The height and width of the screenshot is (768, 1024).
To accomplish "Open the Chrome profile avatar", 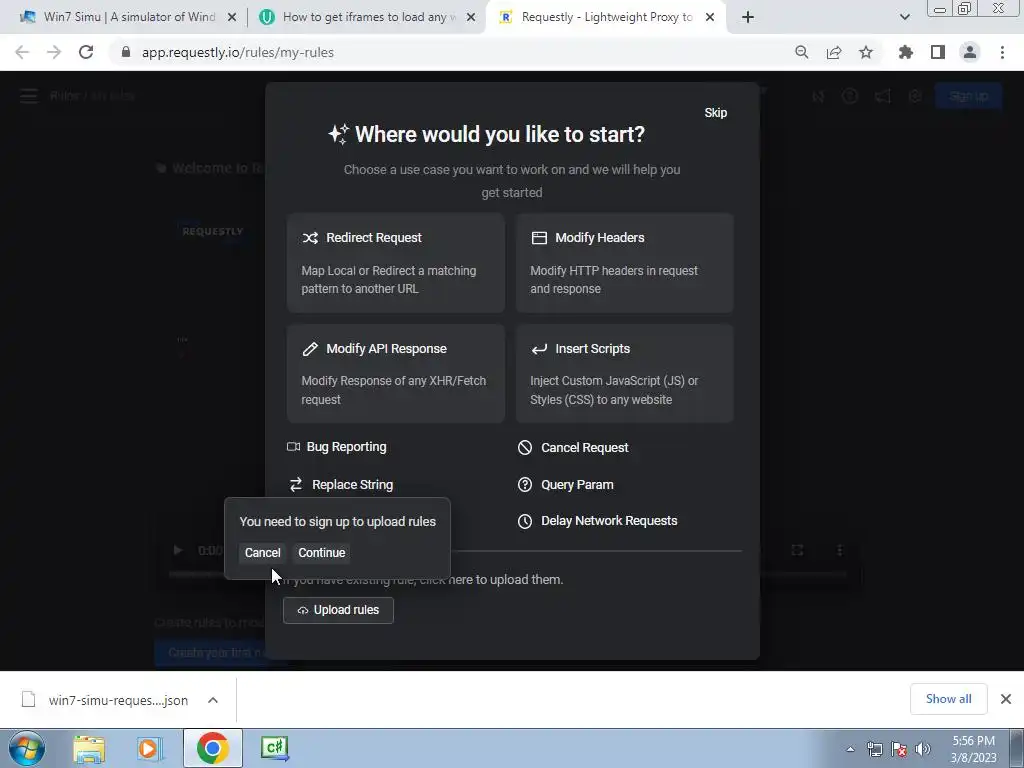I will pos(970,52).
